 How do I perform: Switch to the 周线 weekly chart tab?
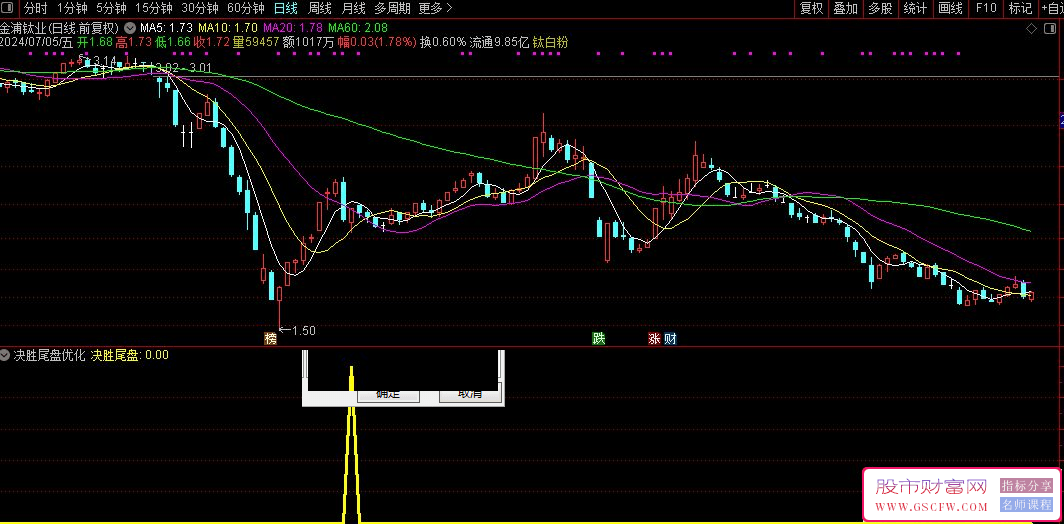[320, 9]
